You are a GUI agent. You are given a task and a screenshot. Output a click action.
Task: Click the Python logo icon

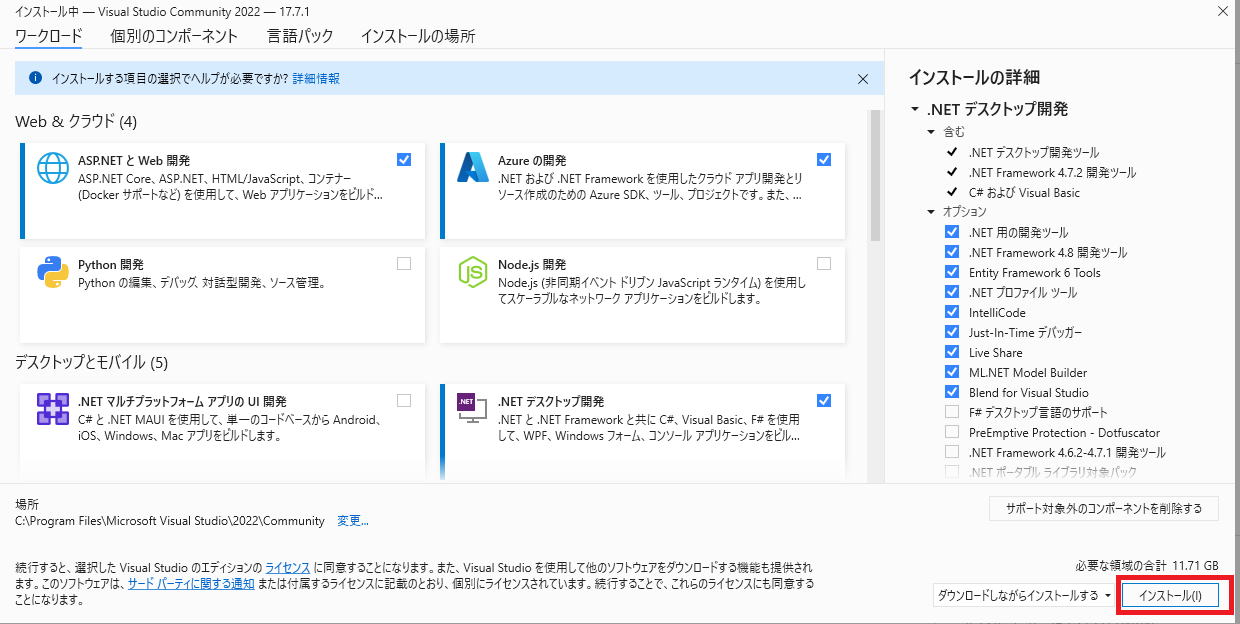pyautogui.click(x=53, y=272)
